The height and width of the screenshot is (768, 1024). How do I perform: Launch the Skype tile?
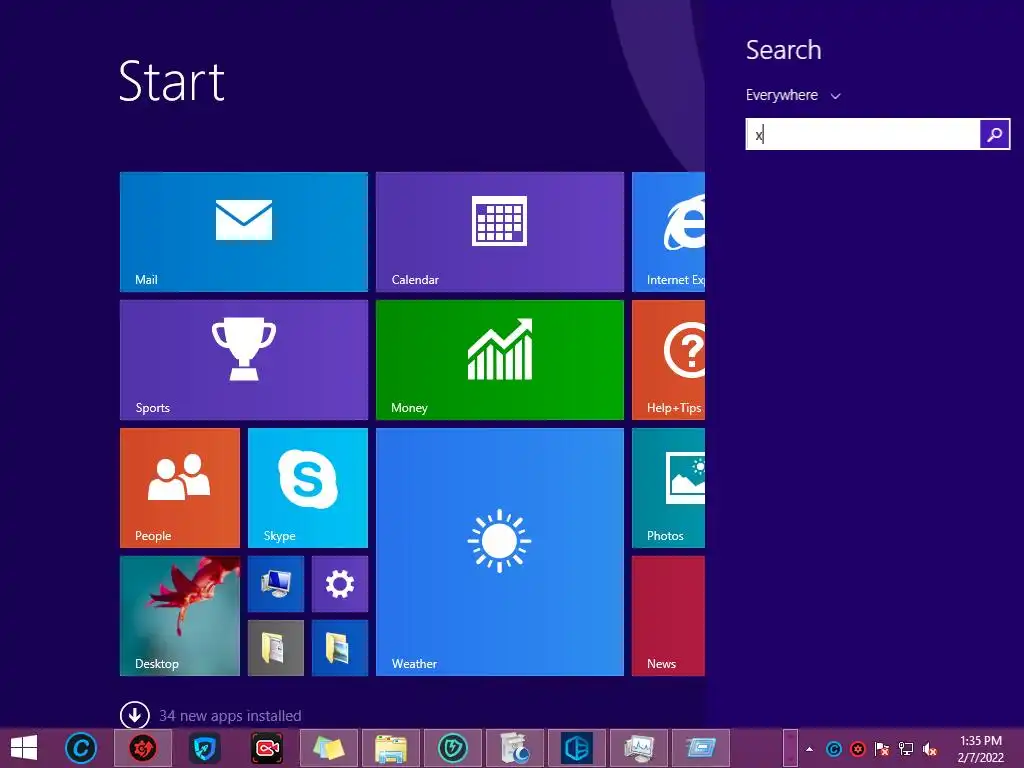(308, 488)
